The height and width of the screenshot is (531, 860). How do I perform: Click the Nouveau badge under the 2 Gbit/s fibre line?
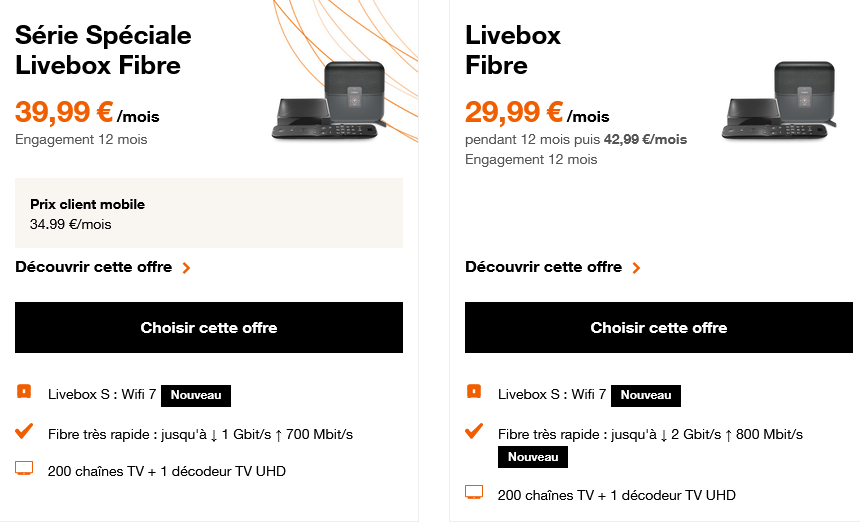click(x=533, y=457)
